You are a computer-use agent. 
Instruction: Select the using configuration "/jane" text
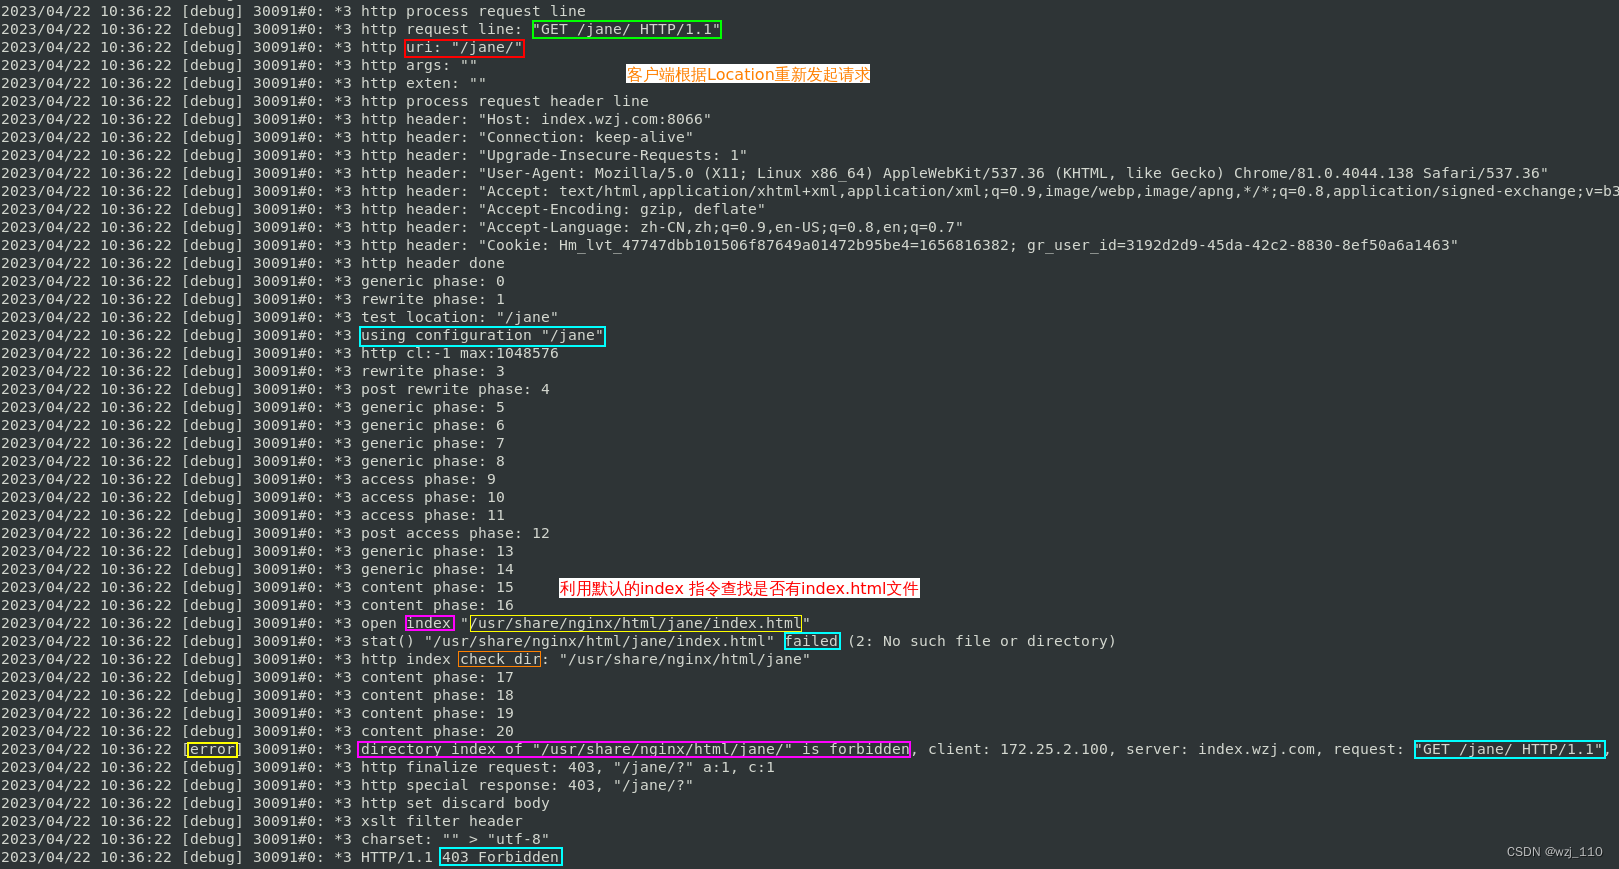point(483,335)
